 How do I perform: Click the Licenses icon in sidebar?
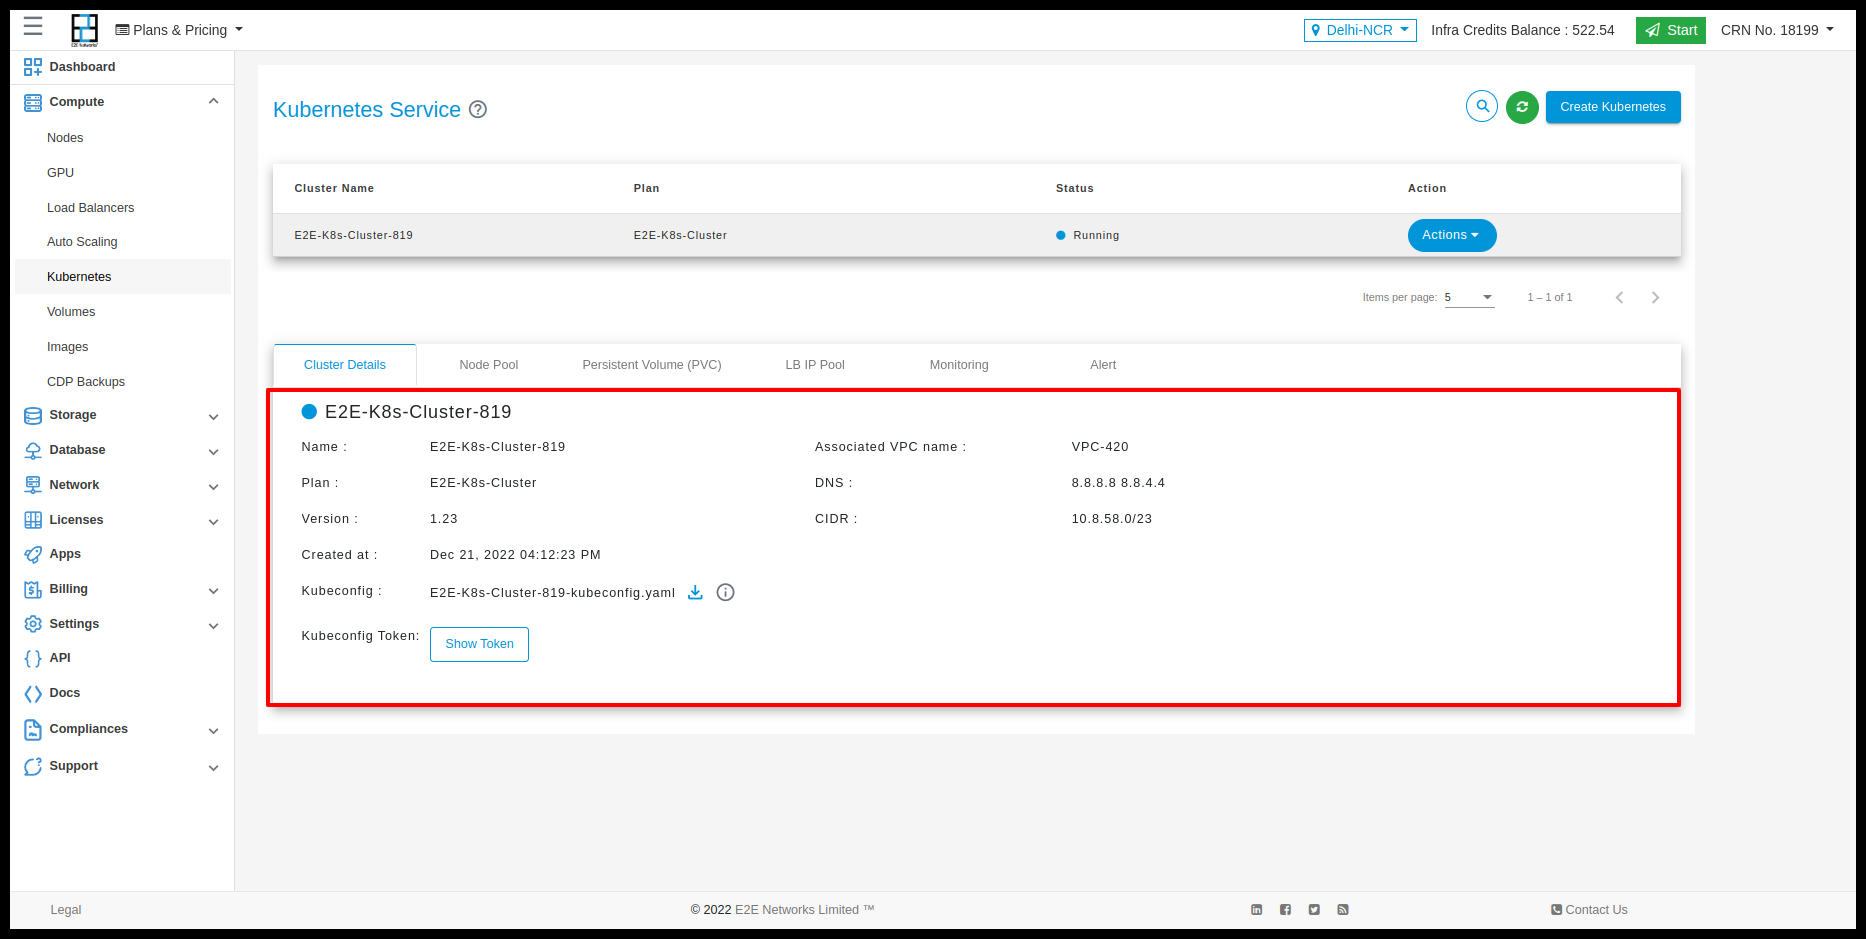click(33, 520)
